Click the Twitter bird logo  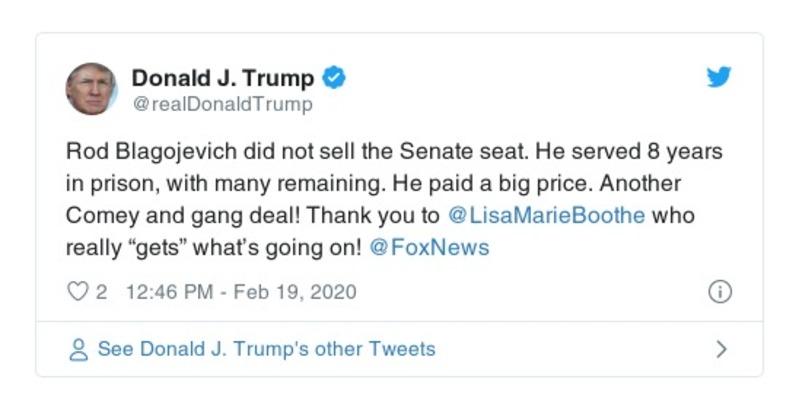(720, 78)
